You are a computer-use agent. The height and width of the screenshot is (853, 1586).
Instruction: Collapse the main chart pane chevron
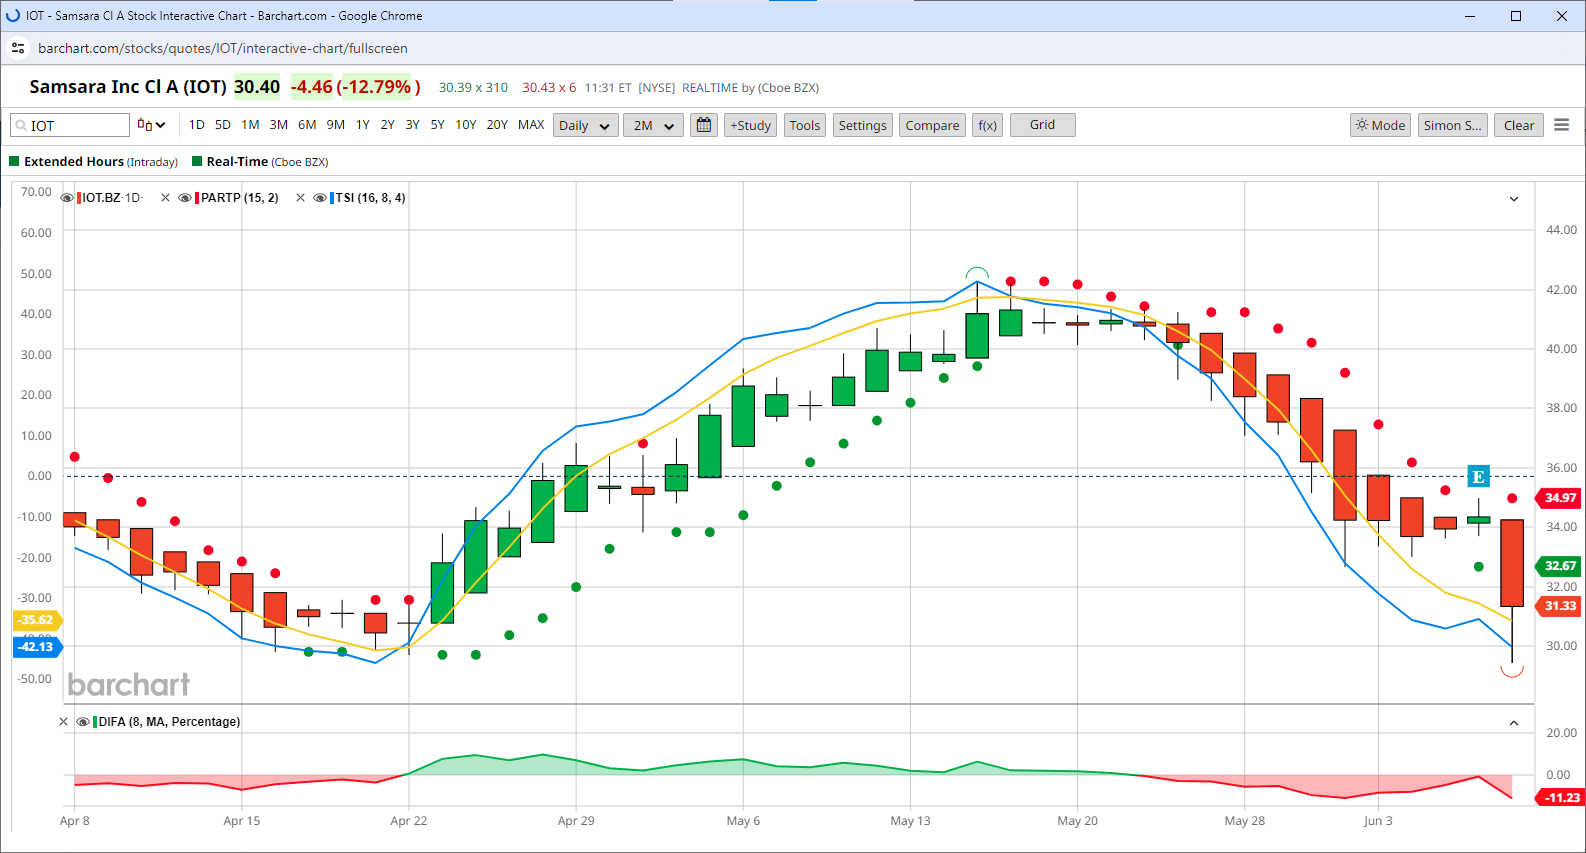pos(1514,199)
